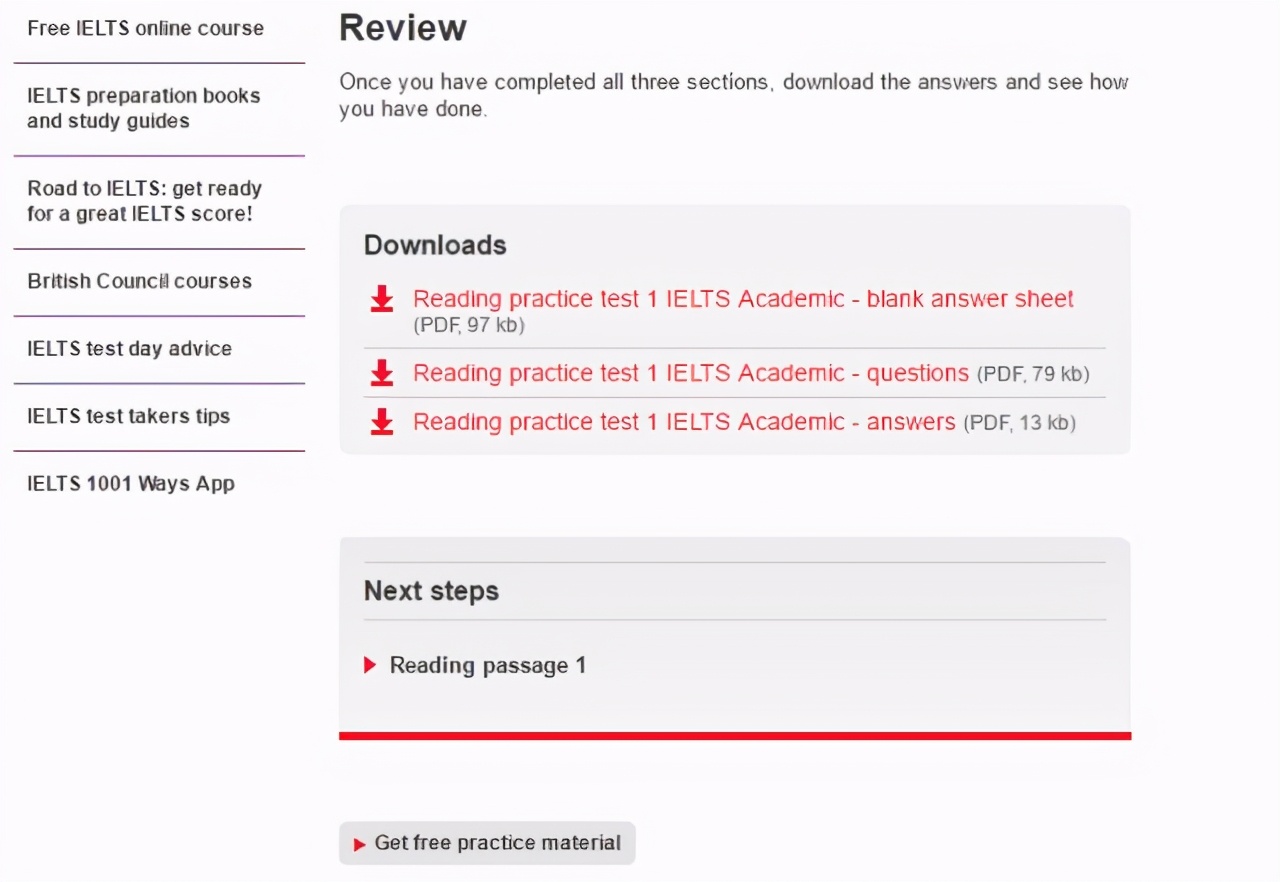Open Road to IELTS sidebar item
The width and height of the screenshot is (1280, 882).
[144, 201]
